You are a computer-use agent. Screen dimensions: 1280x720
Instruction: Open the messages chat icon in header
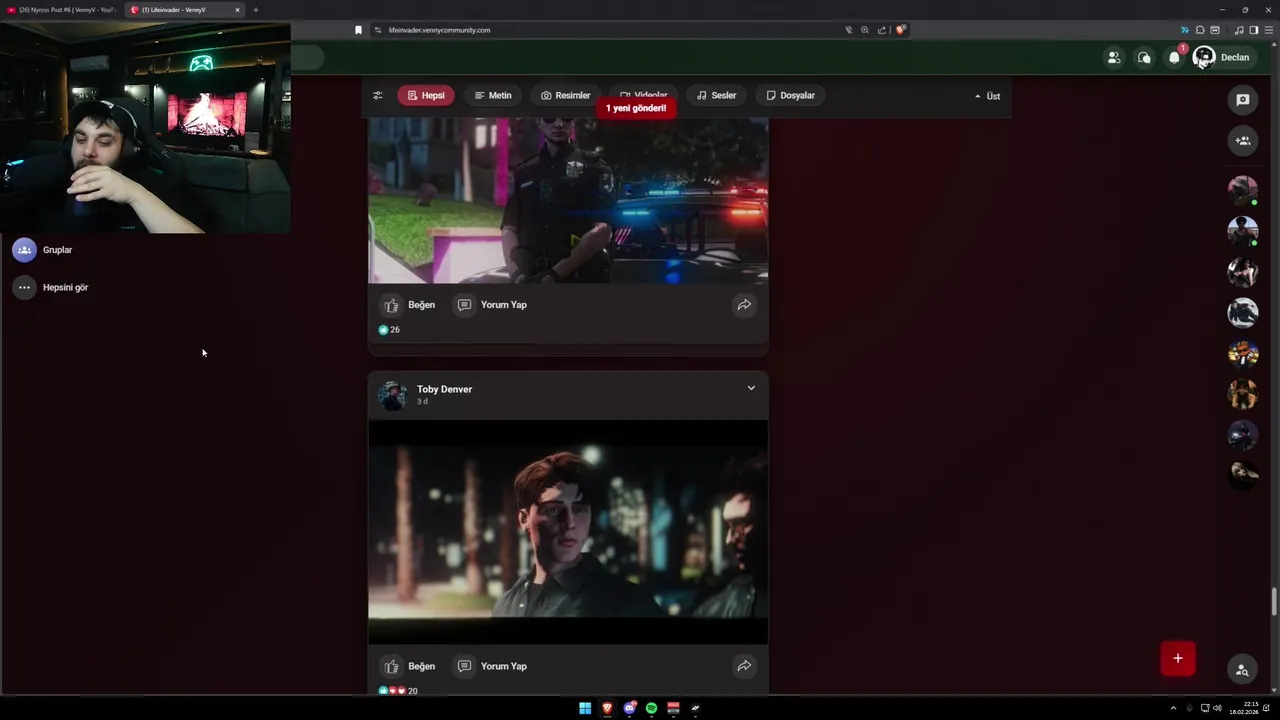coord(1144,57)
